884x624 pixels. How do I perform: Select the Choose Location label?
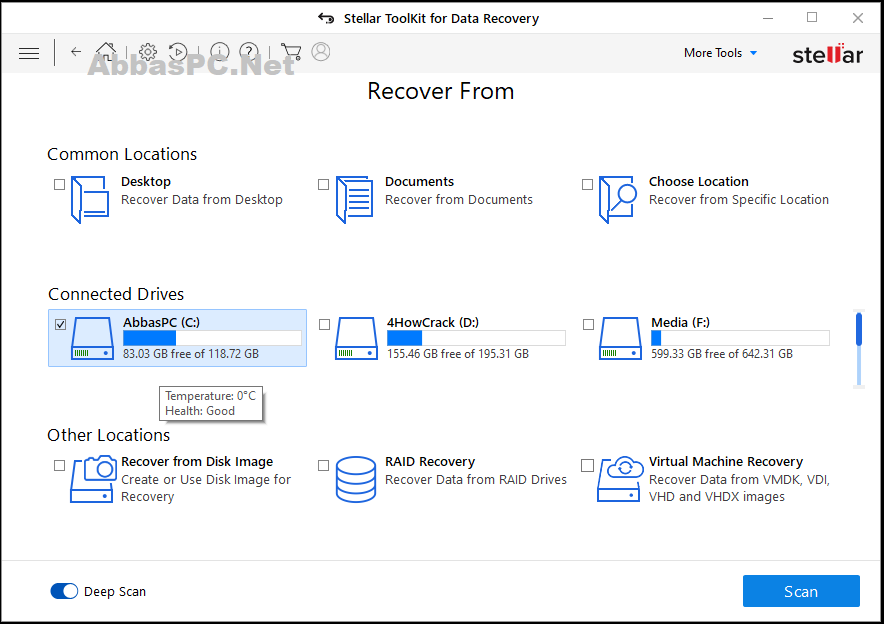tap(699, 182)
